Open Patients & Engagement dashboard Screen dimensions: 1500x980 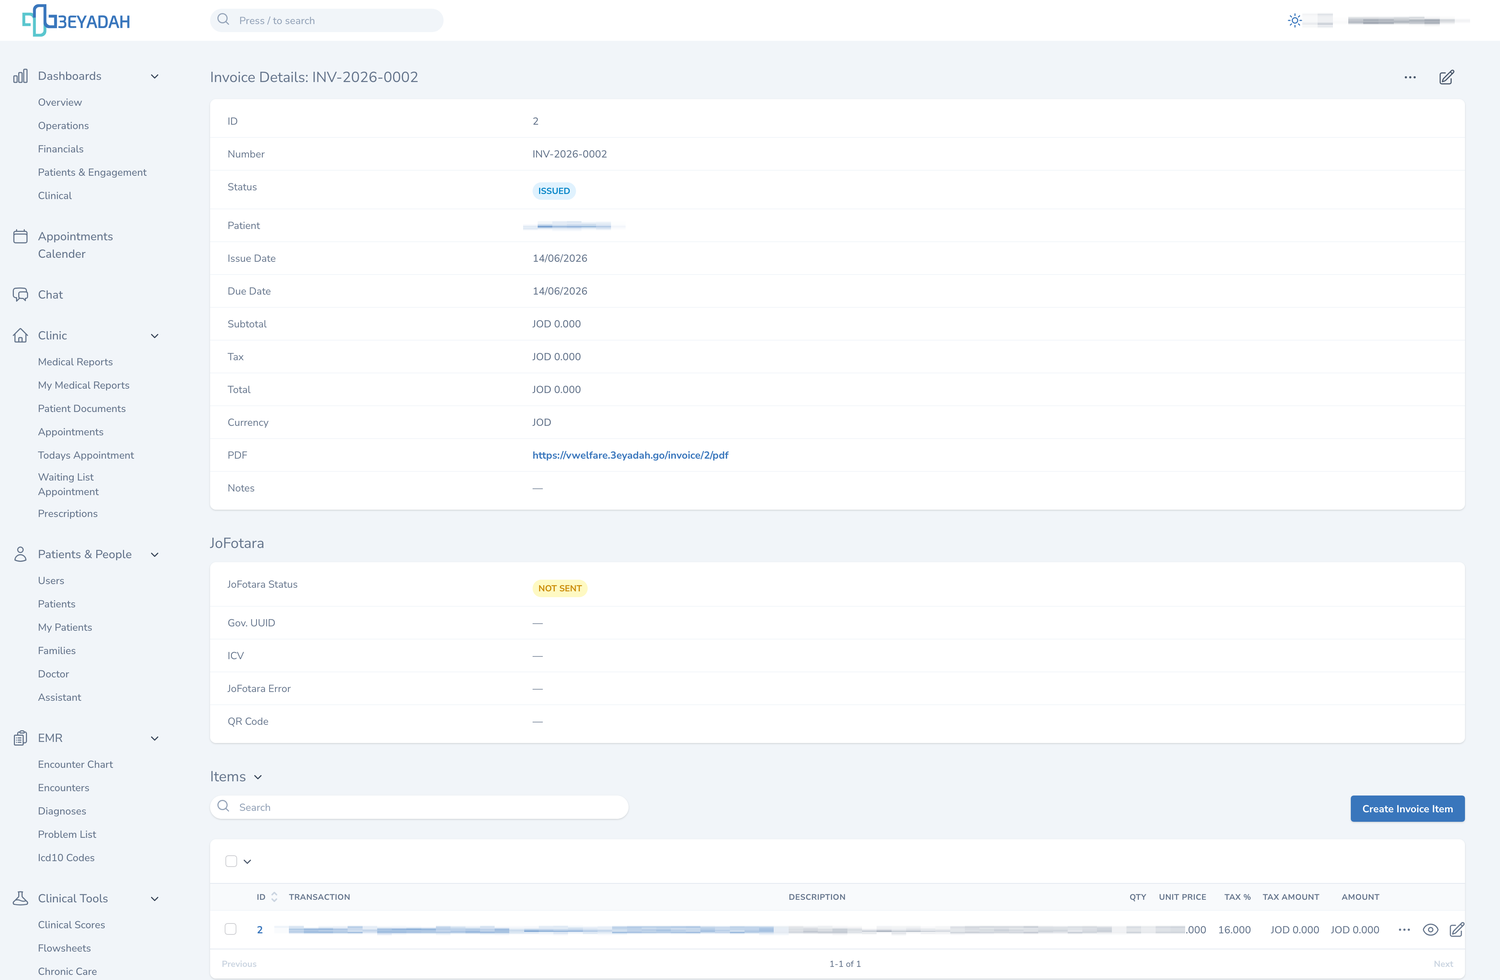(92, 172)
